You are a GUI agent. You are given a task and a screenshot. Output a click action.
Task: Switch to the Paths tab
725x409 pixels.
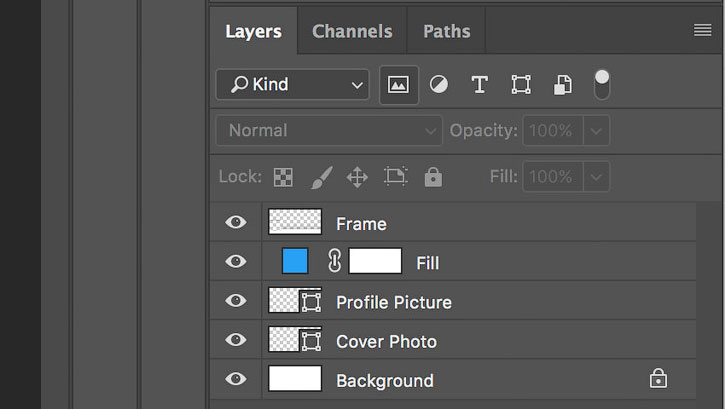447,31
